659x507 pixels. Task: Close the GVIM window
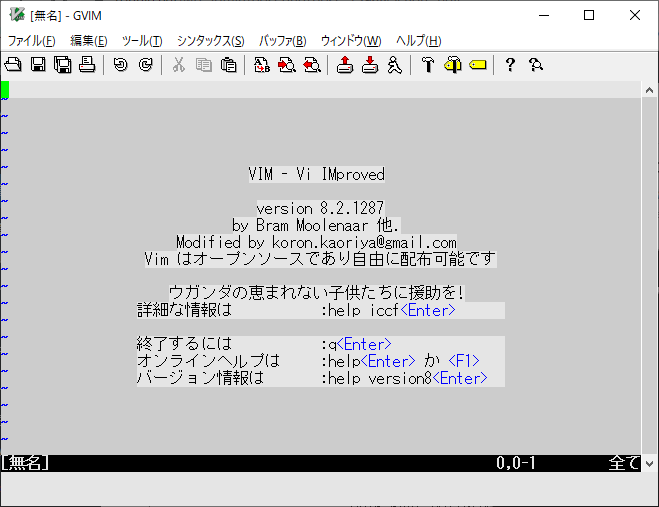coord(635,16)
